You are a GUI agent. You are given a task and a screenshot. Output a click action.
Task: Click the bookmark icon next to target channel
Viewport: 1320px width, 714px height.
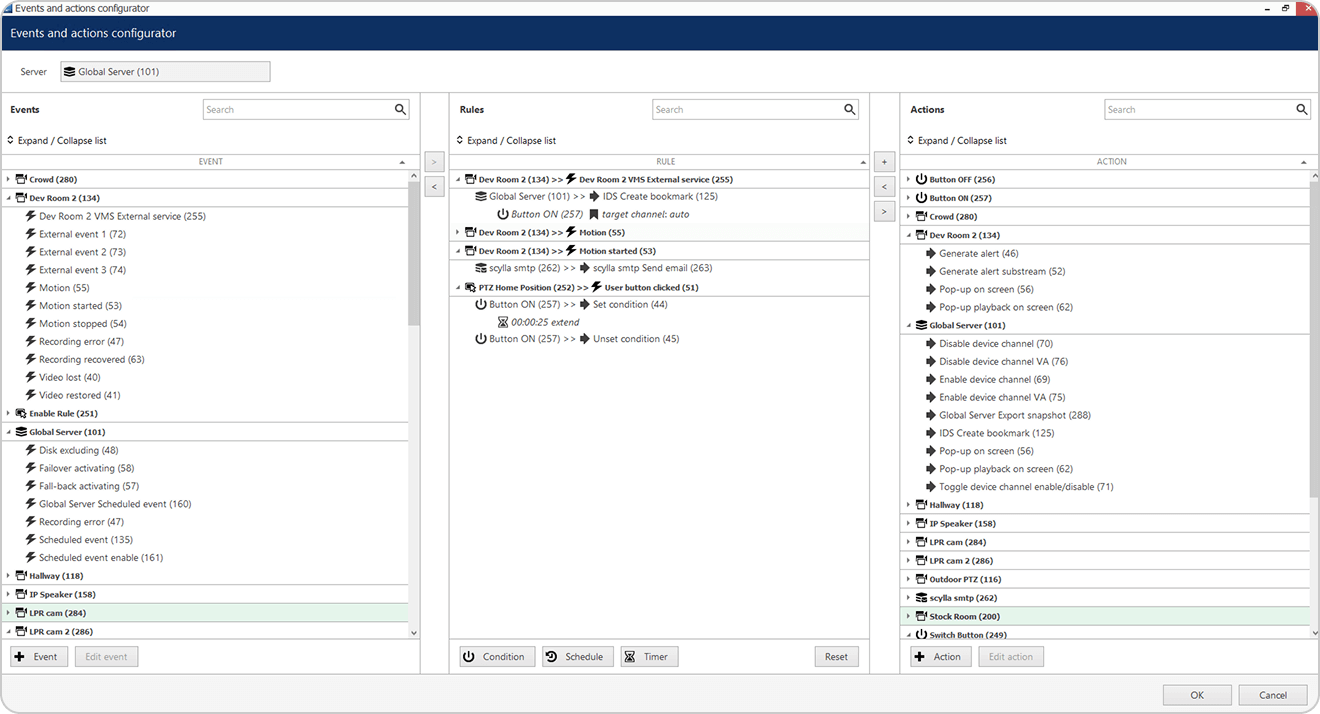click(594, 214)
